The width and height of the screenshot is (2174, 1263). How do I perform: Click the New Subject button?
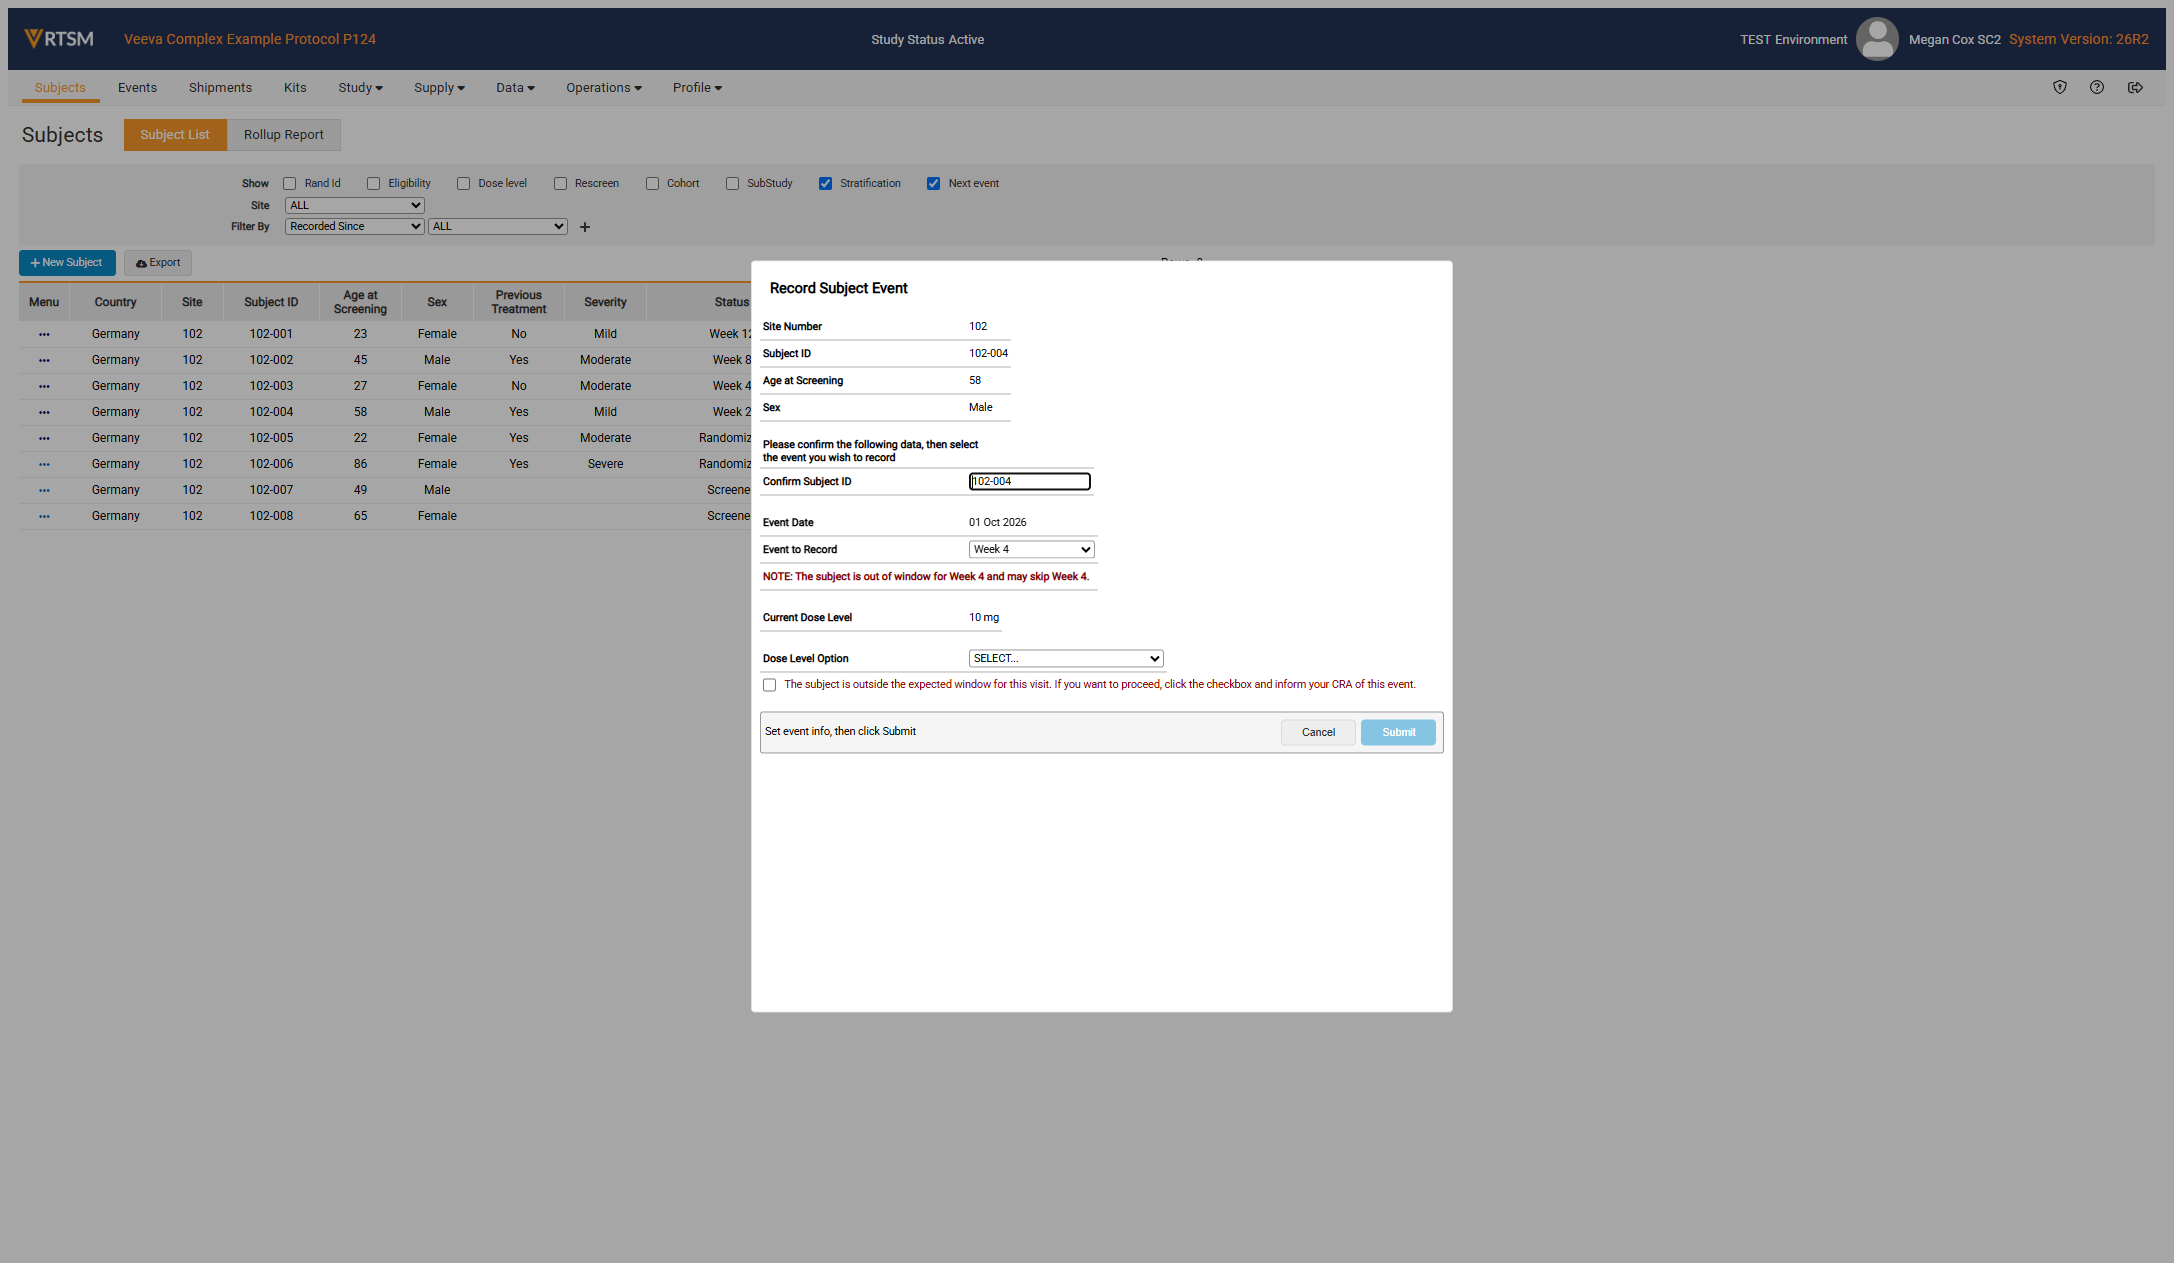pos(67,263)
